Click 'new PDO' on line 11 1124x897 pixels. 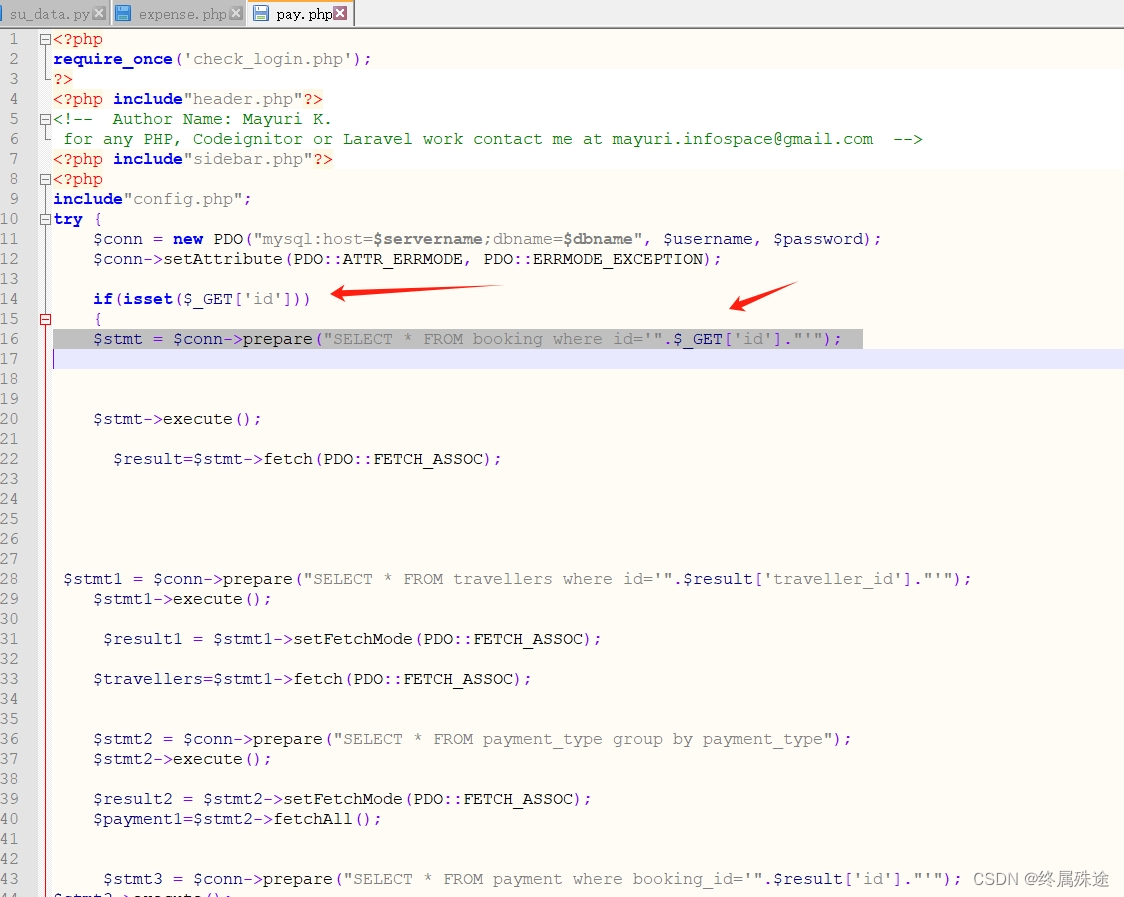(208, 239)
